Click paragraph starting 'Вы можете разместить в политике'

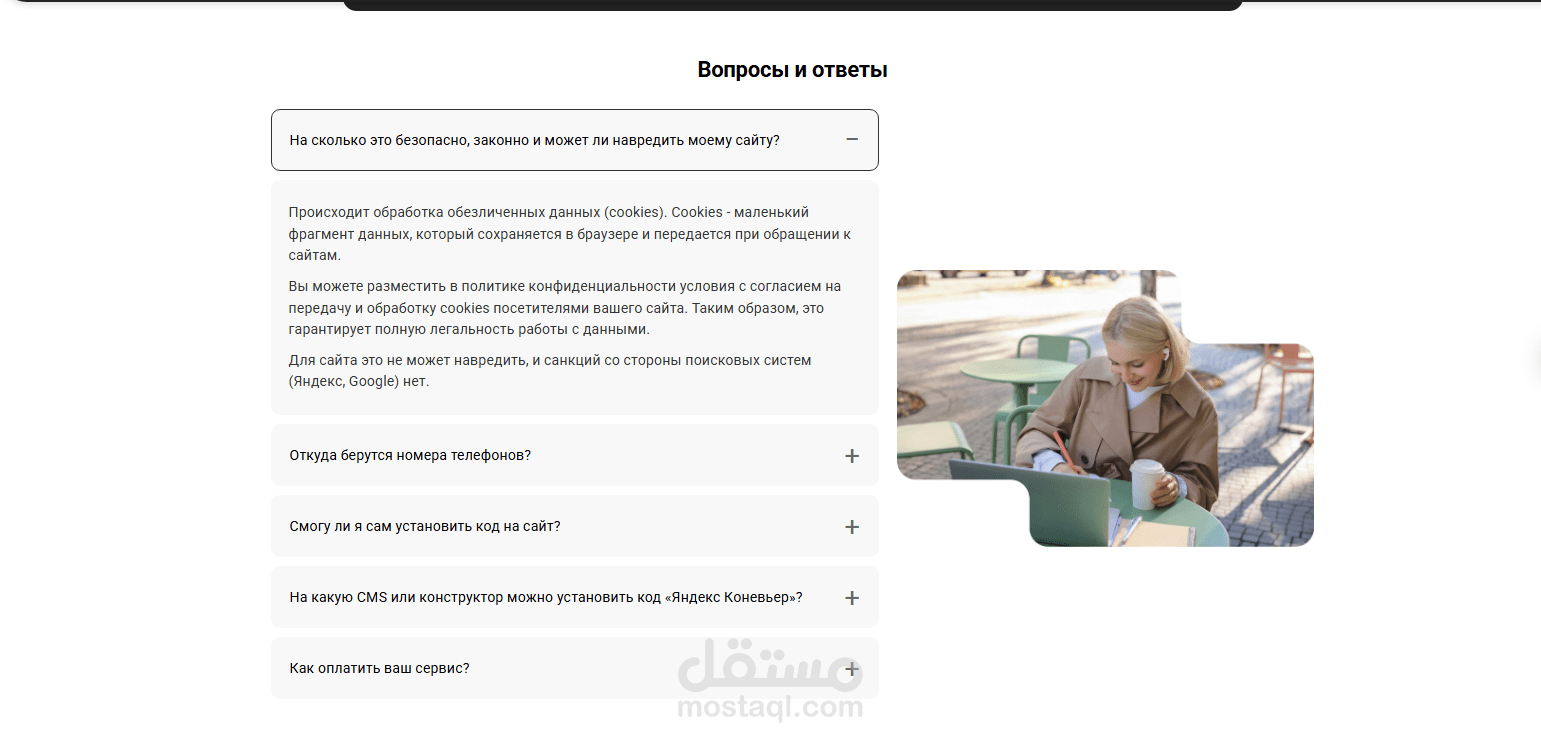tap(565, 308)
